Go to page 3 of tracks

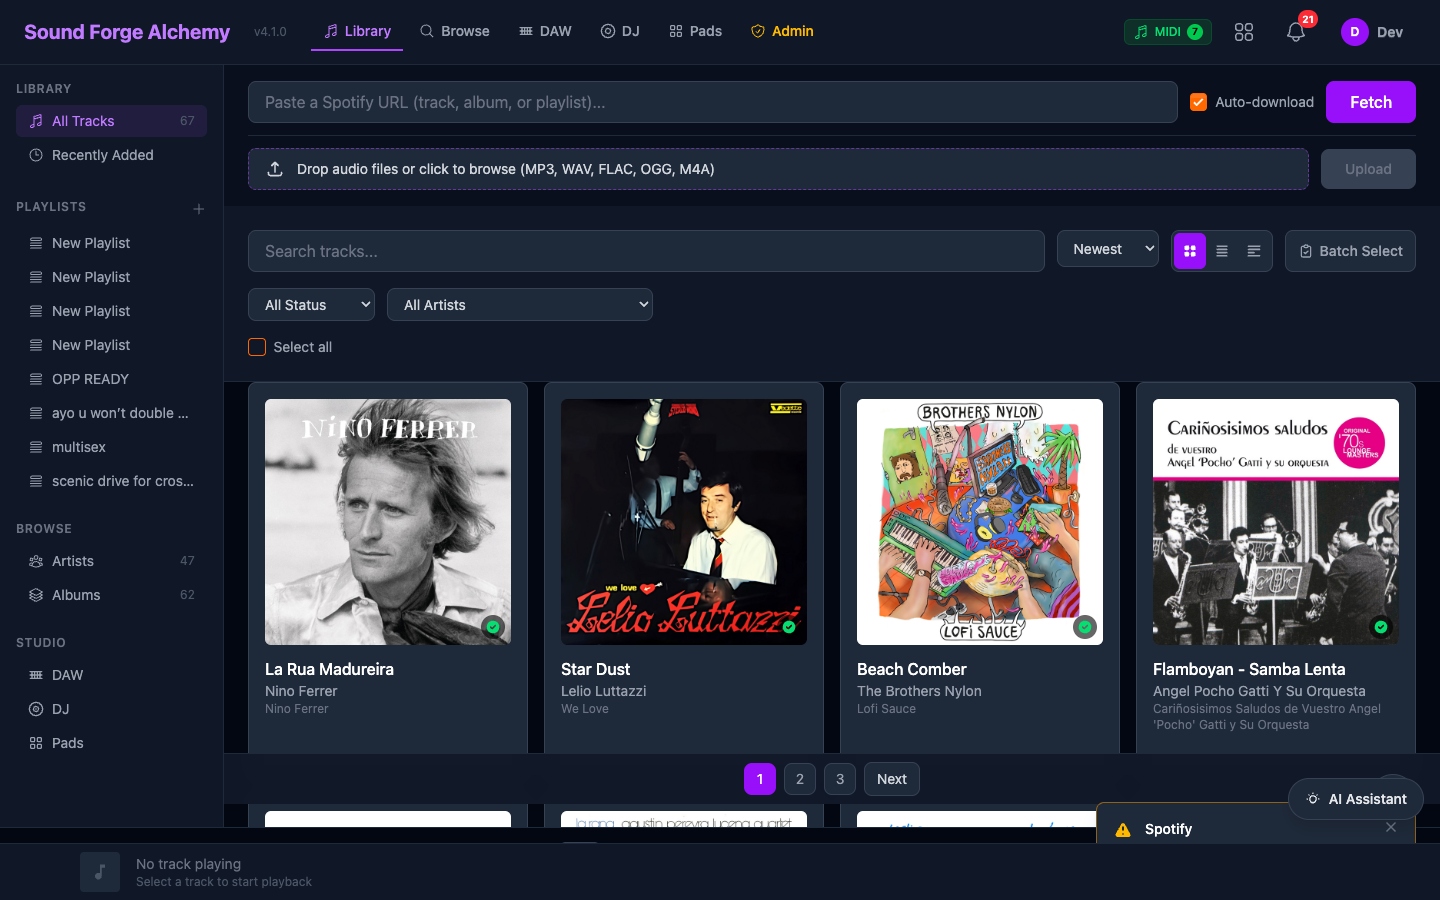839,779
